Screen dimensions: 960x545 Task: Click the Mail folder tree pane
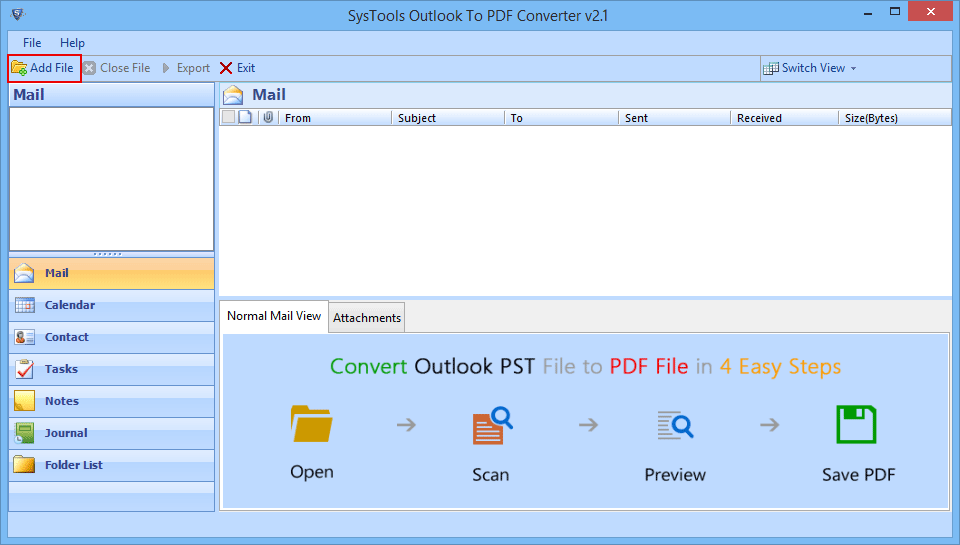pos(111,179)
